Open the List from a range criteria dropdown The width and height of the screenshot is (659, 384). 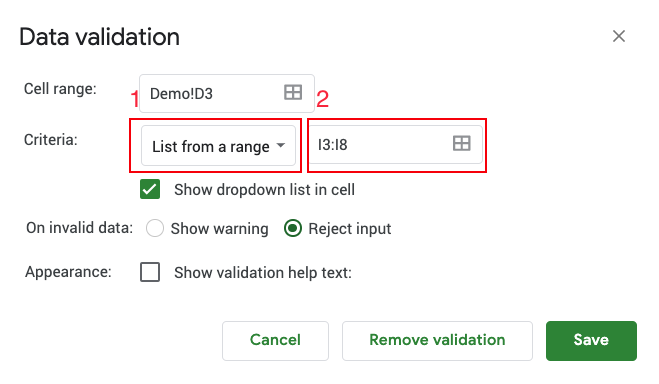click(218, 146)
